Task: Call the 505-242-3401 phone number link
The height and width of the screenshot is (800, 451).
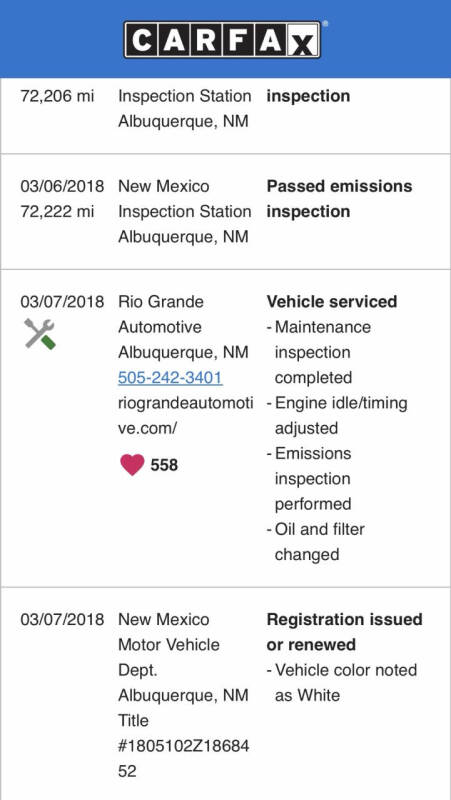Action: [170, 378]
